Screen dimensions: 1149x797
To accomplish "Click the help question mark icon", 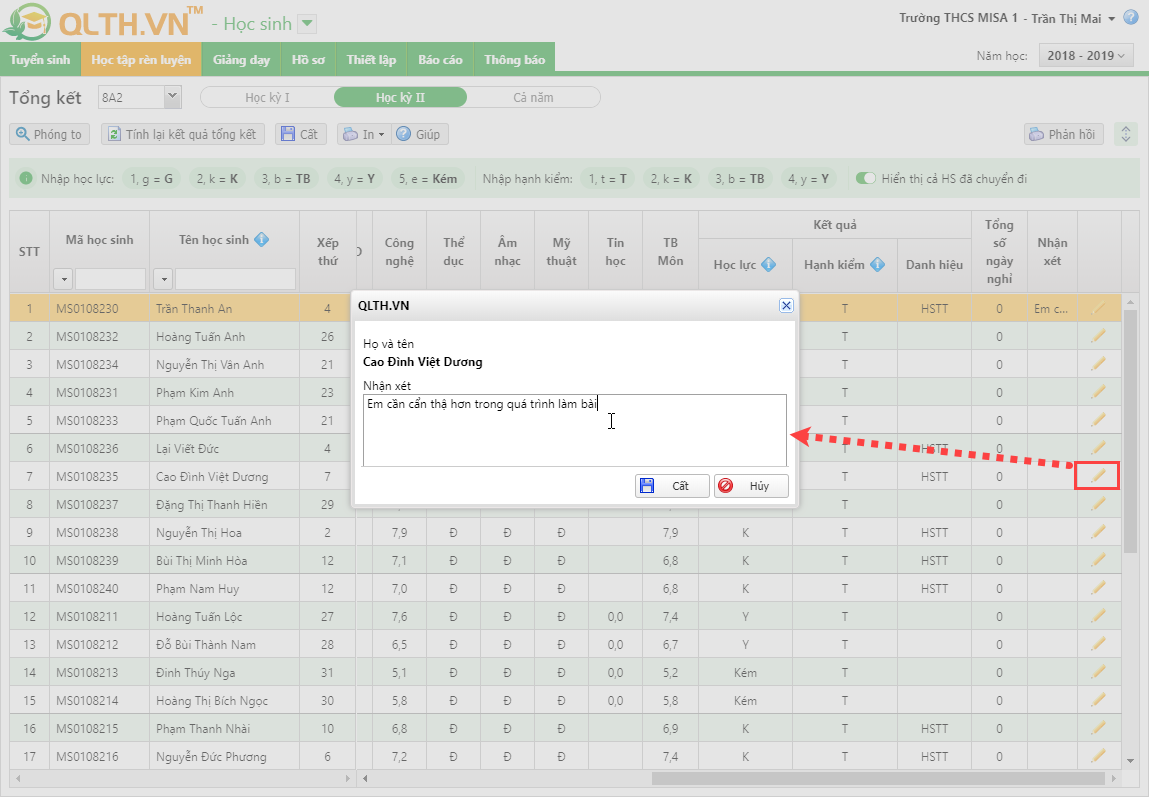I will pos(1131,18).
